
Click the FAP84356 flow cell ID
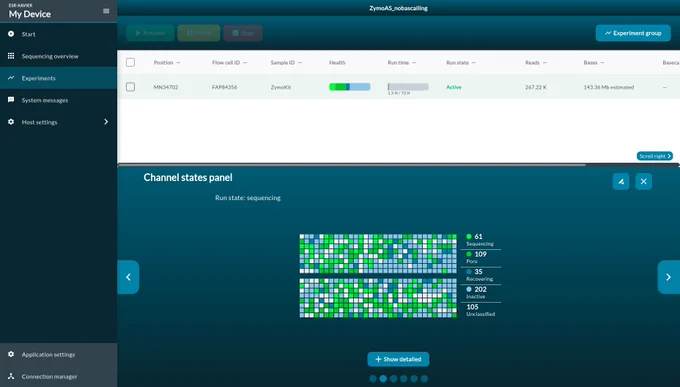(225, 87)
